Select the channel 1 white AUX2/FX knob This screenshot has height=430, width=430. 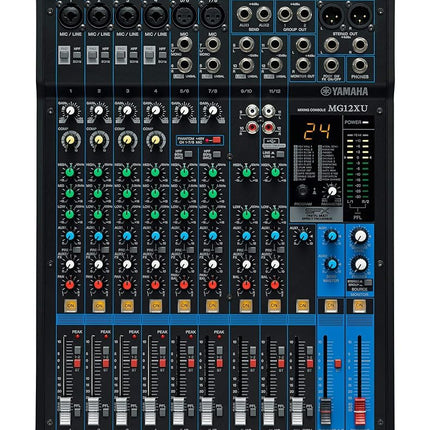pos(70,264)
